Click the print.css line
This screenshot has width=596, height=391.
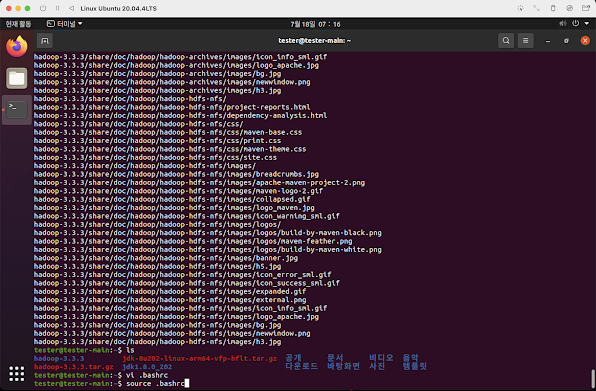tap(157, 141)
